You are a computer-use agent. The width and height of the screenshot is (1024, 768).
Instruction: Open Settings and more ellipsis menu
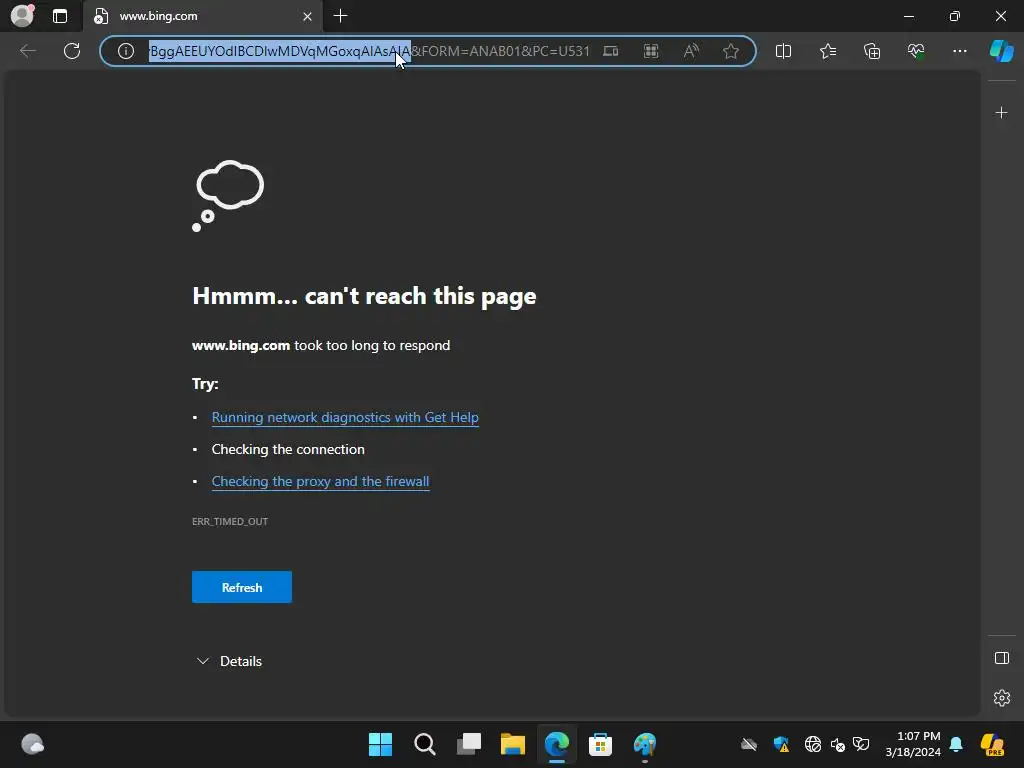[x=959, y=51]
